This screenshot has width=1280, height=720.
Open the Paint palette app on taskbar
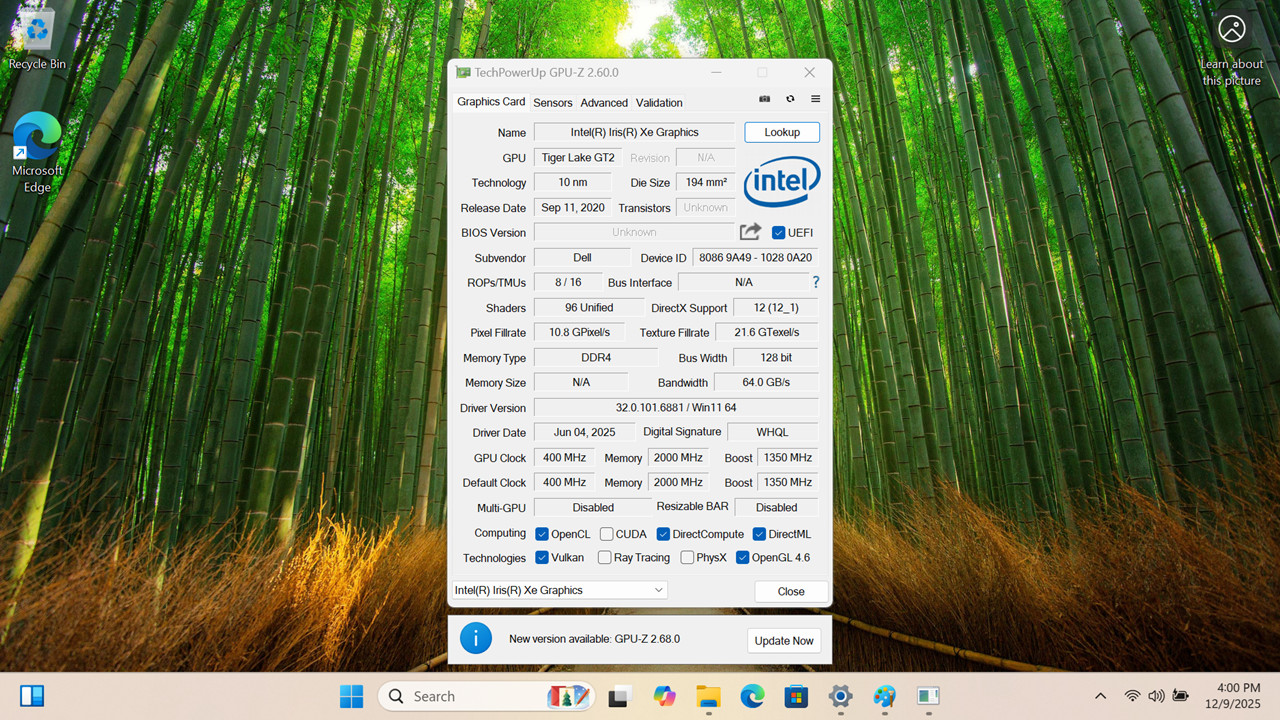click(x=884, y=696)
